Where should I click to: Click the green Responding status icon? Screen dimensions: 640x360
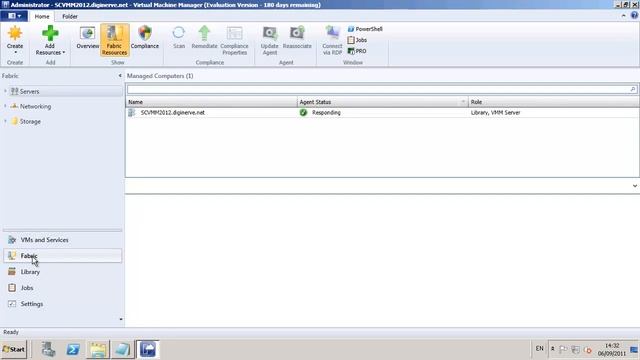point(303,113)
